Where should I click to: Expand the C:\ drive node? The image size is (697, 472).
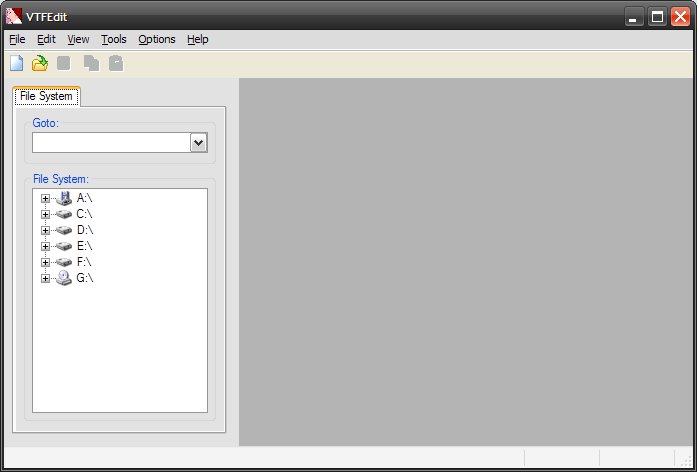[x=45, y=214]
